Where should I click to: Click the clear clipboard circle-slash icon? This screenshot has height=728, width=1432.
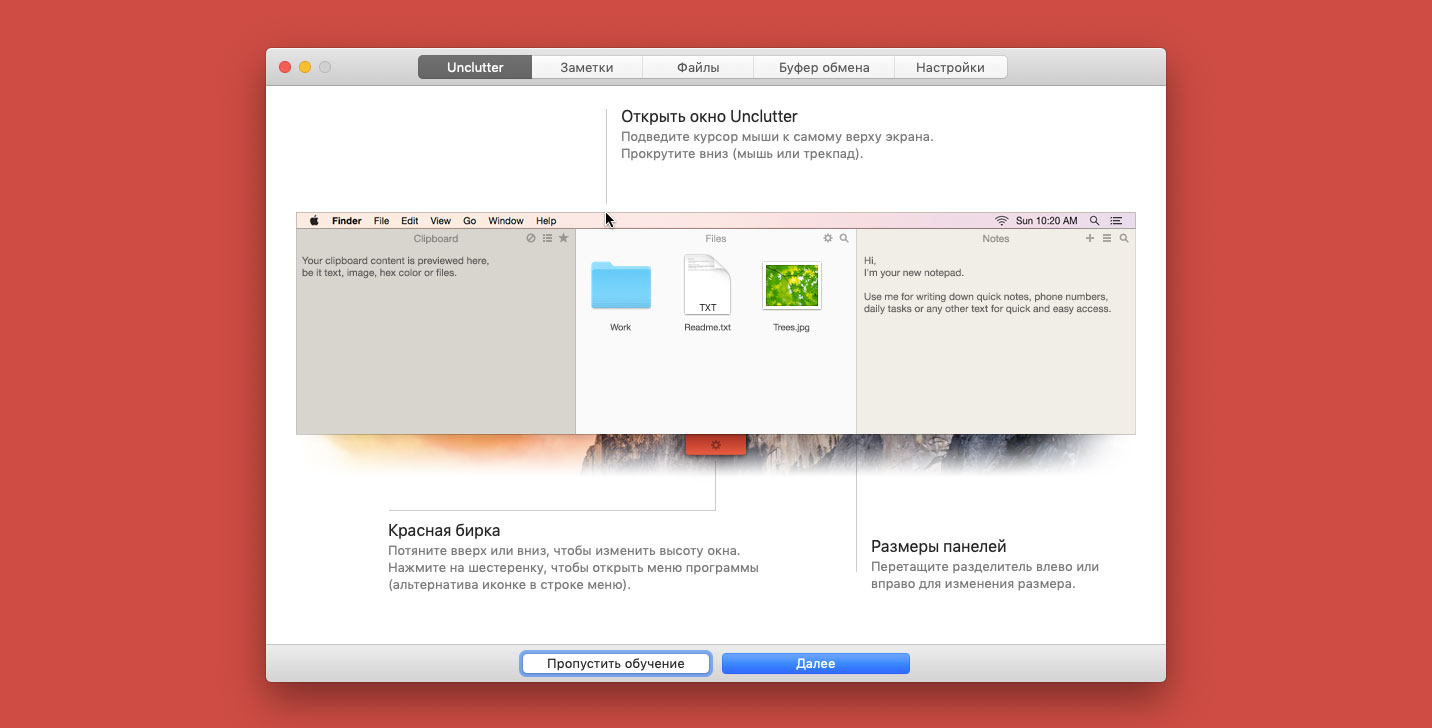tap(531, 239)
